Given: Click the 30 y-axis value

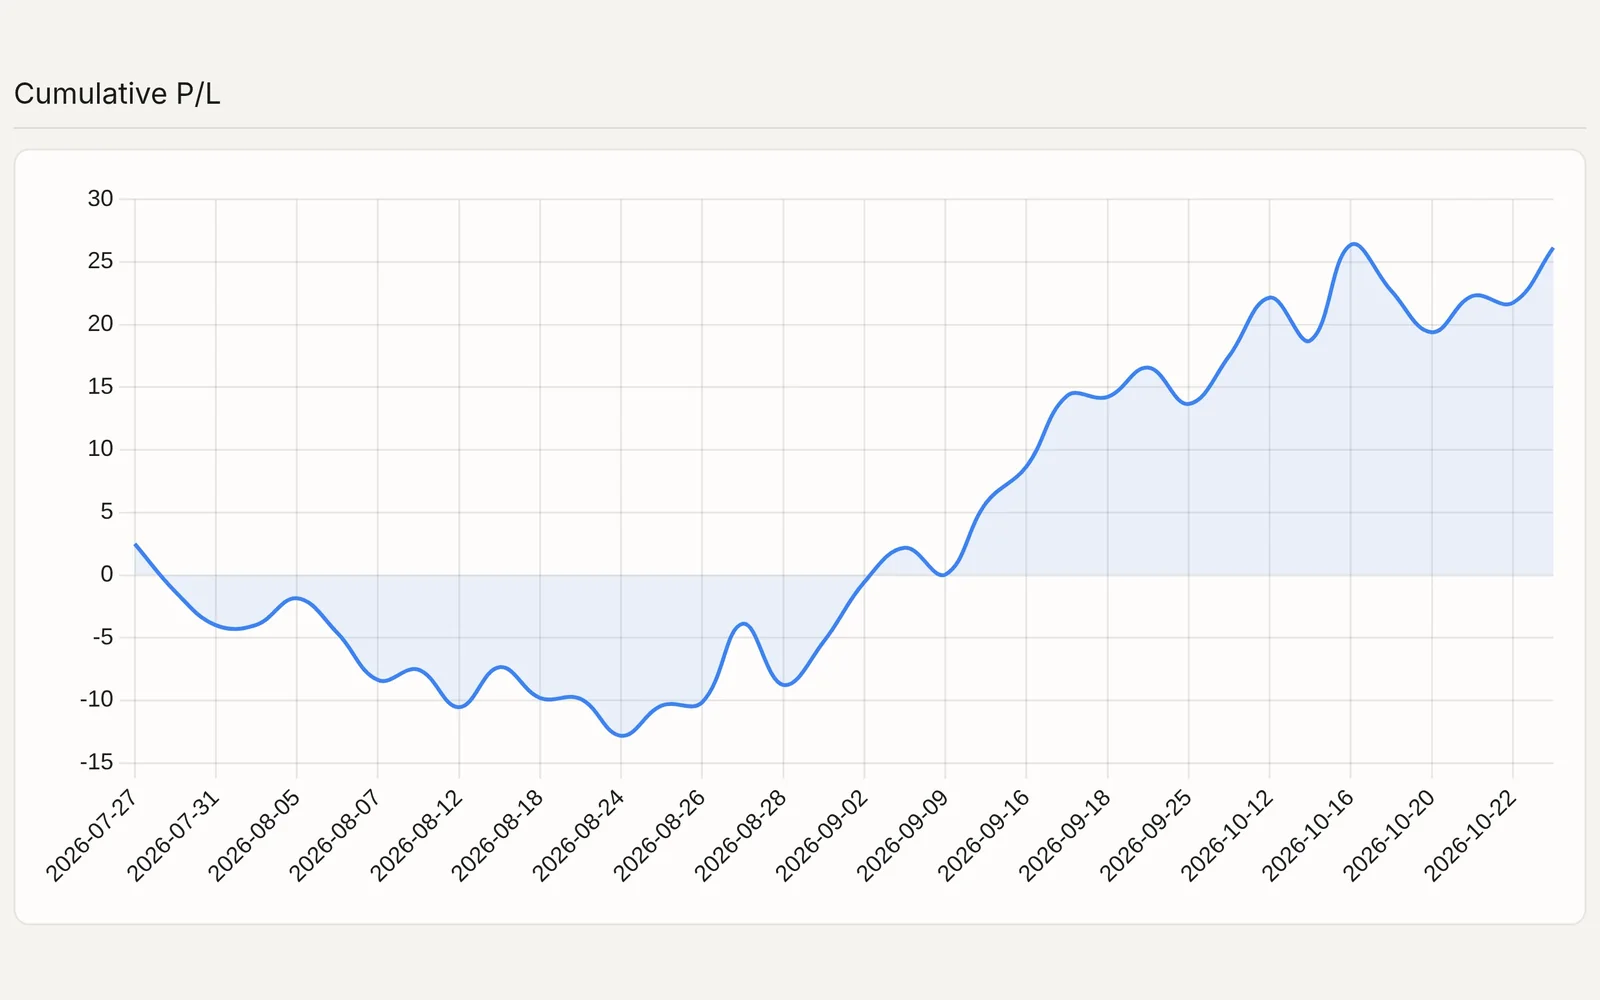Looking at the screenshot, I should 101,199.
